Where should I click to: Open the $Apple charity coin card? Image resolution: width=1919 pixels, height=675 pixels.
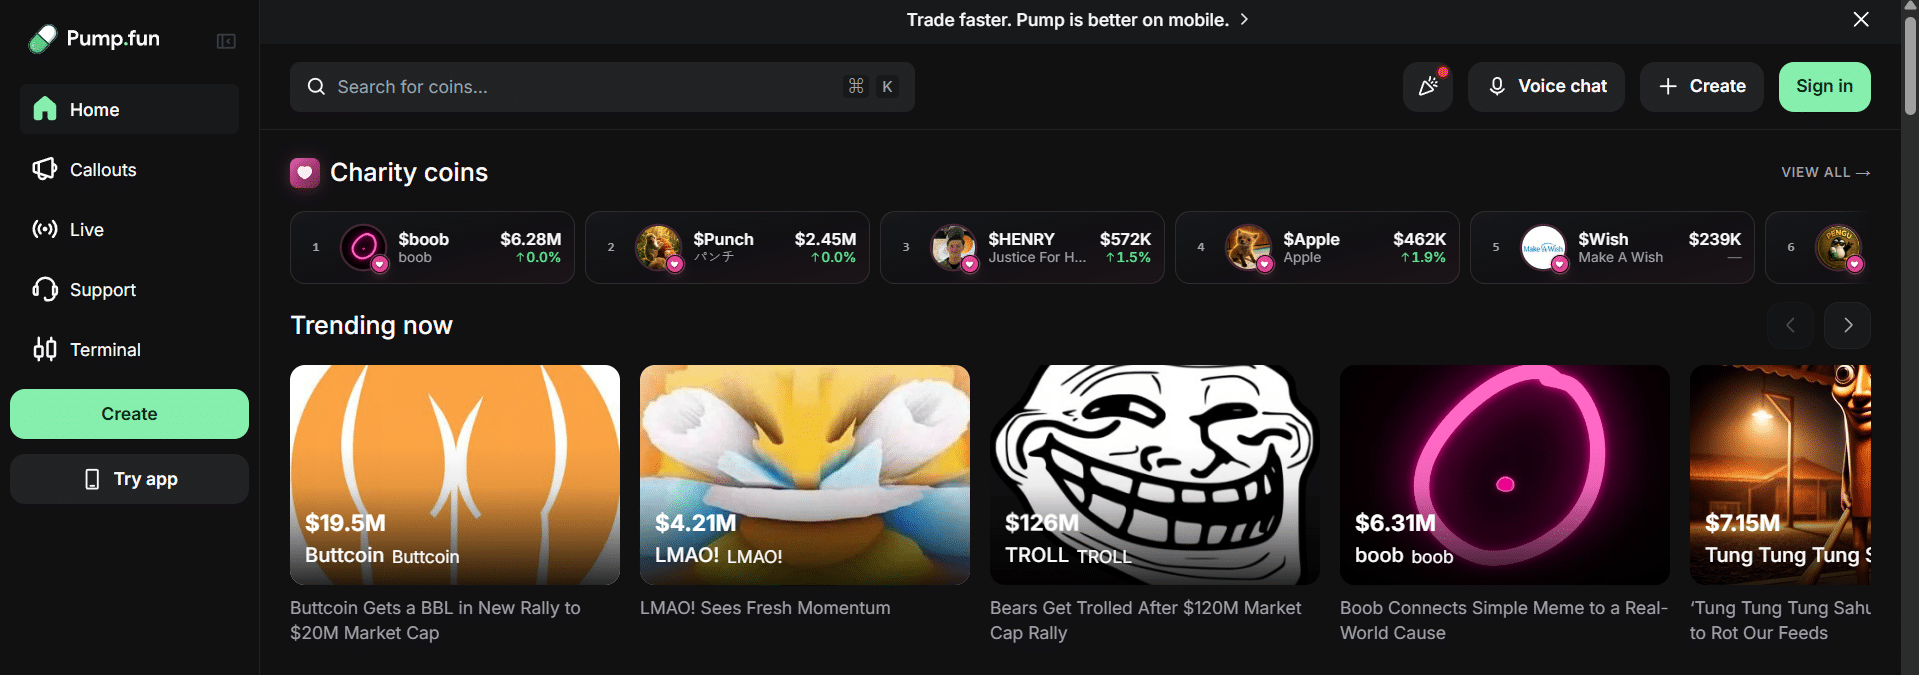(x=1317, y=247)
